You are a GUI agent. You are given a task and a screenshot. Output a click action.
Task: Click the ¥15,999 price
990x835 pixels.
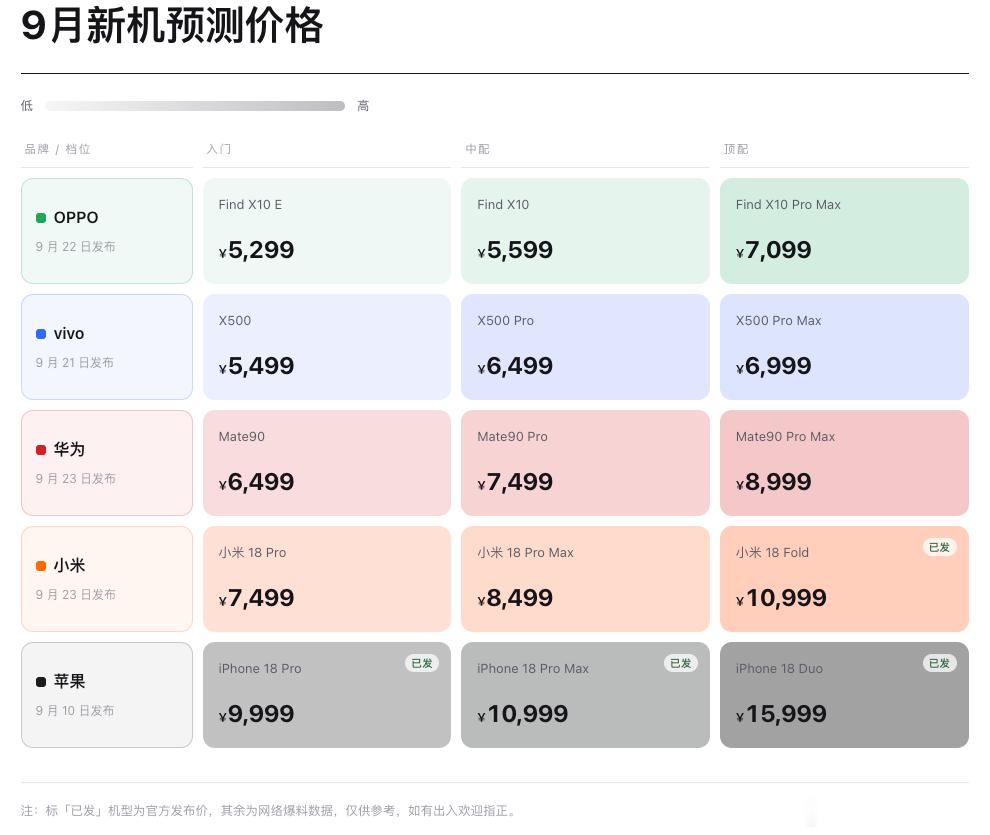tap(781, 715)
